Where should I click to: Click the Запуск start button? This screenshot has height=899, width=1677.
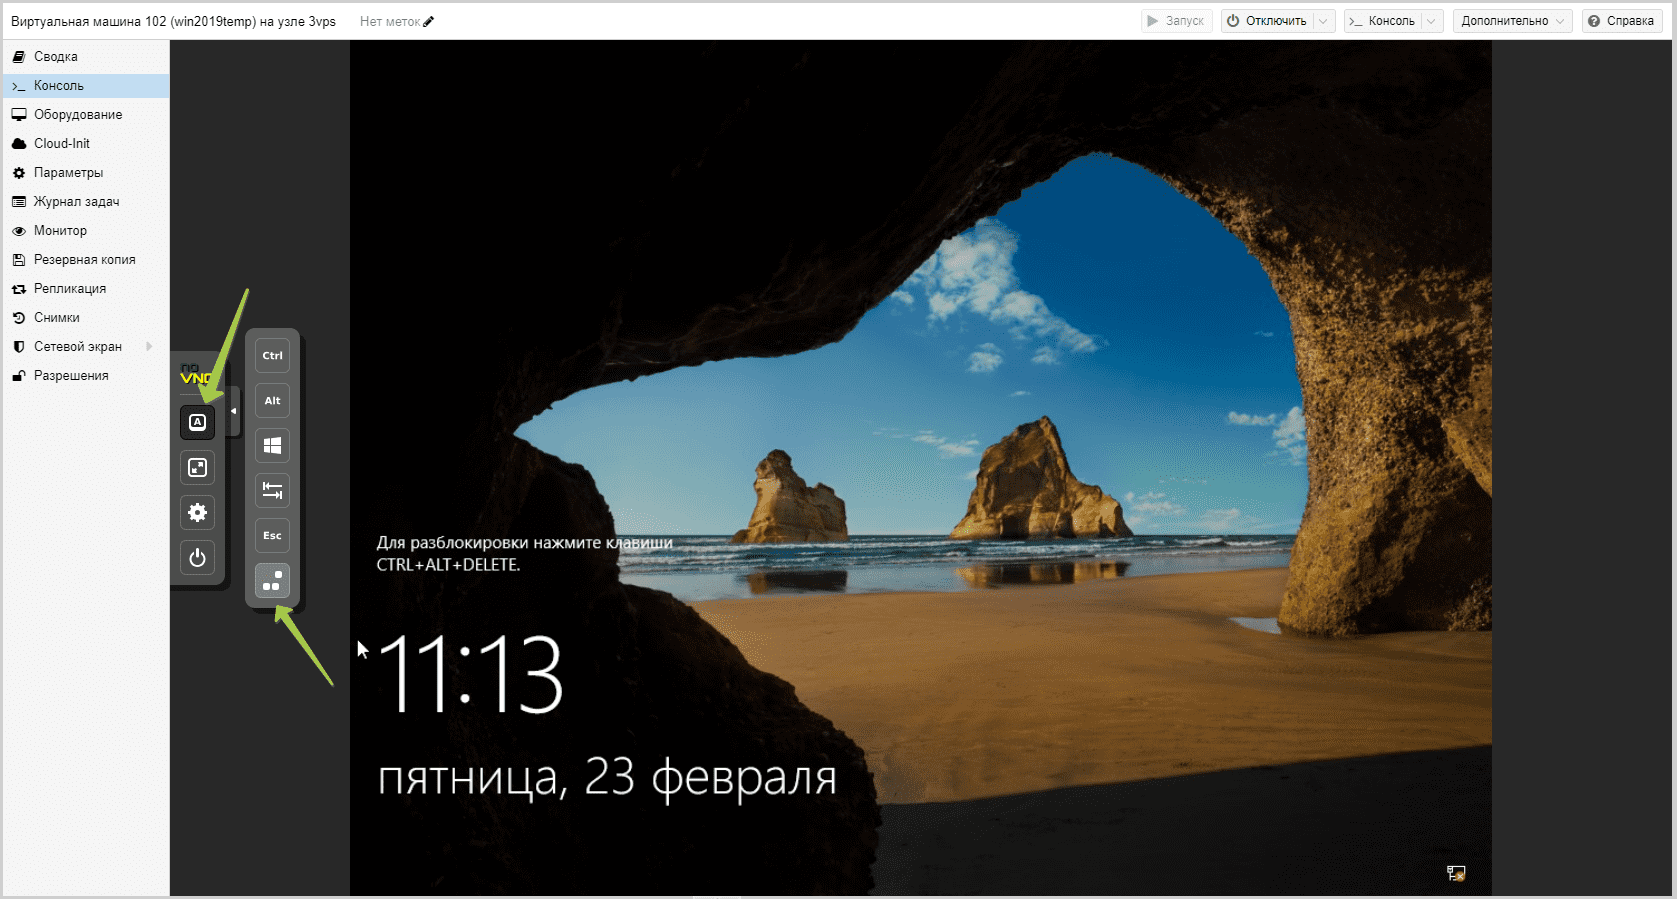coord(1176,21)
